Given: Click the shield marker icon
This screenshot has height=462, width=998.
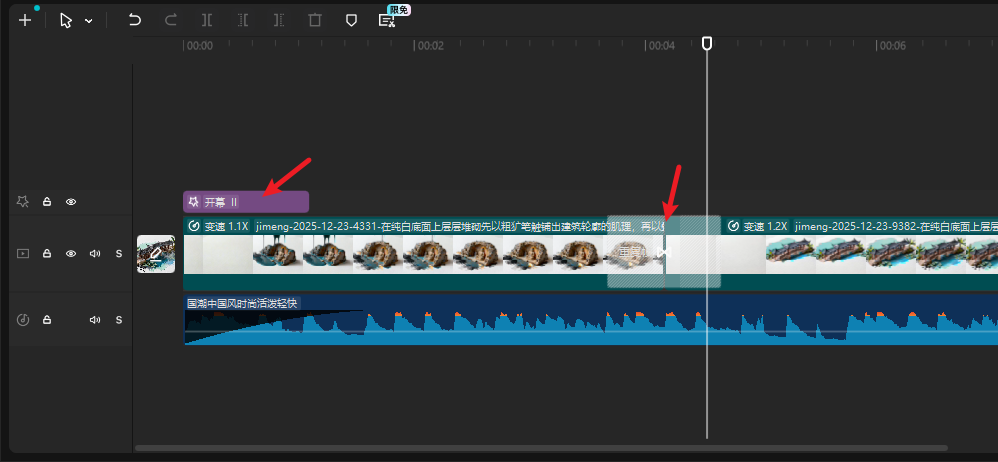Looking at the screenshot, I should [351, 20].
